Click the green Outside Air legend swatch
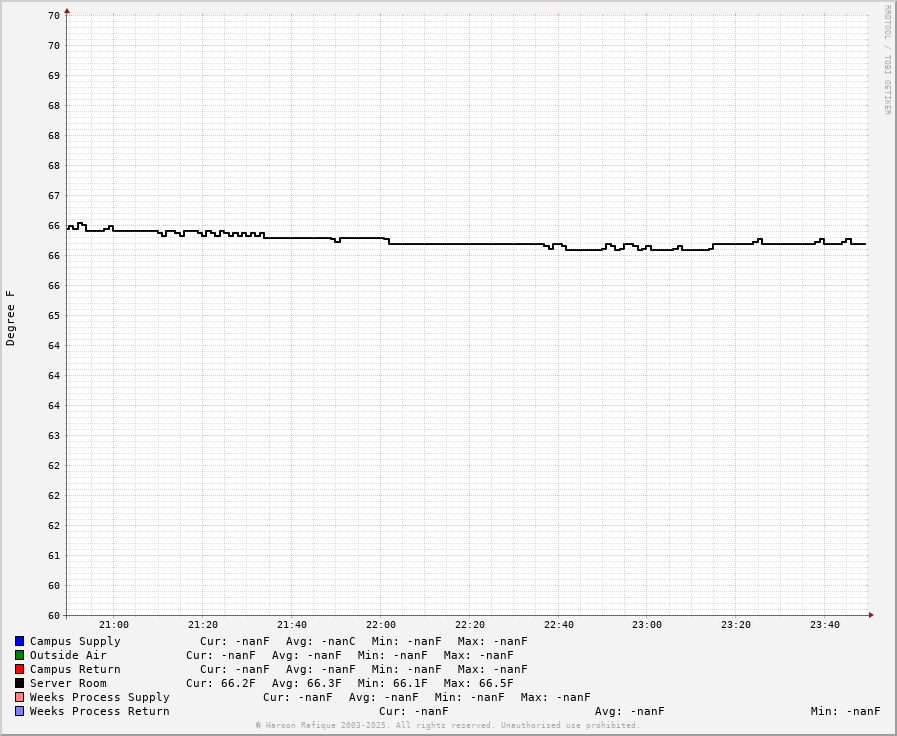 tap(19, 655)
